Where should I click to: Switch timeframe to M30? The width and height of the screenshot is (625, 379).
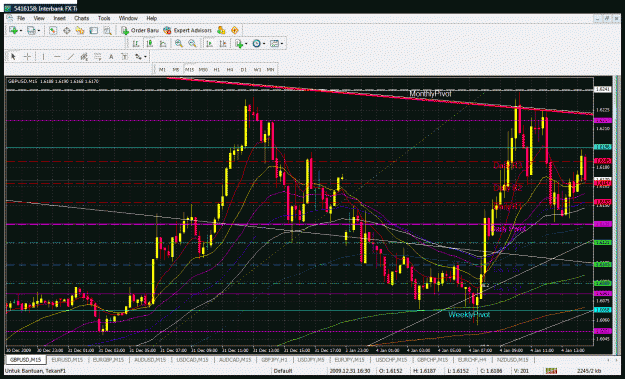[x=203, y=69]
